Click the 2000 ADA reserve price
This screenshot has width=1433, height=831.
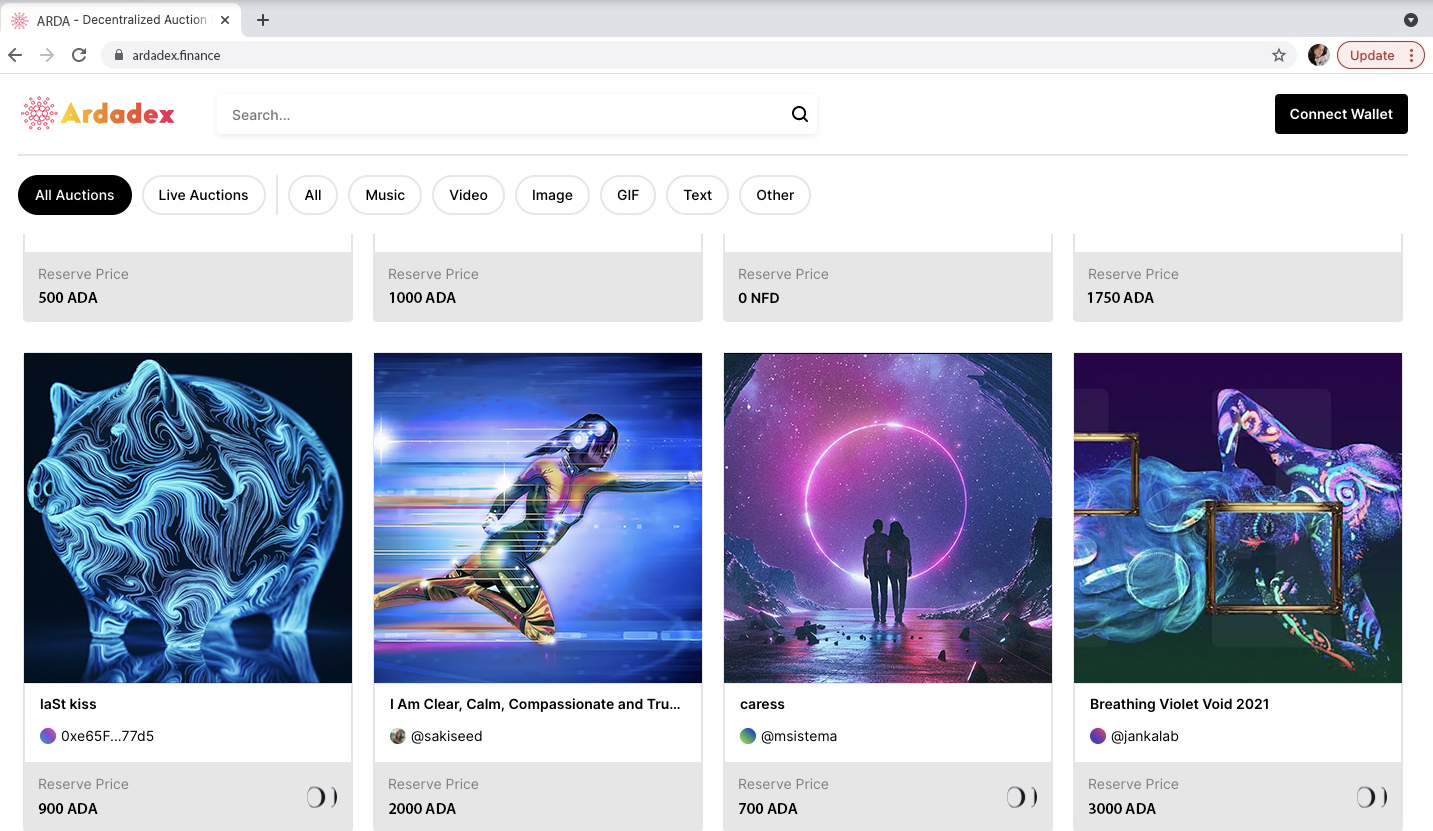pos(422,808)
